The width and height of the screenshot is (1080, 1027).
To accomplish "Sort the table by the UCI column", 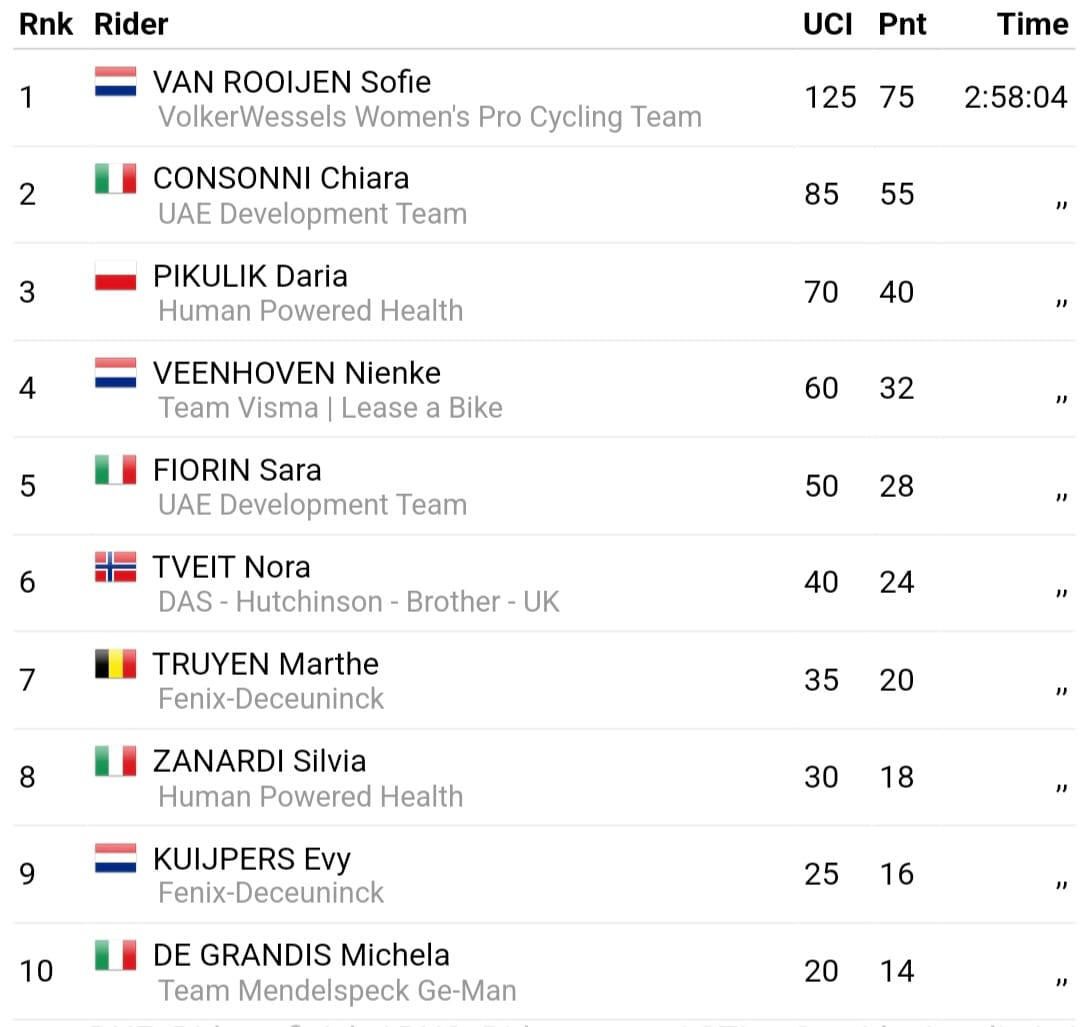I will (827, 24).
